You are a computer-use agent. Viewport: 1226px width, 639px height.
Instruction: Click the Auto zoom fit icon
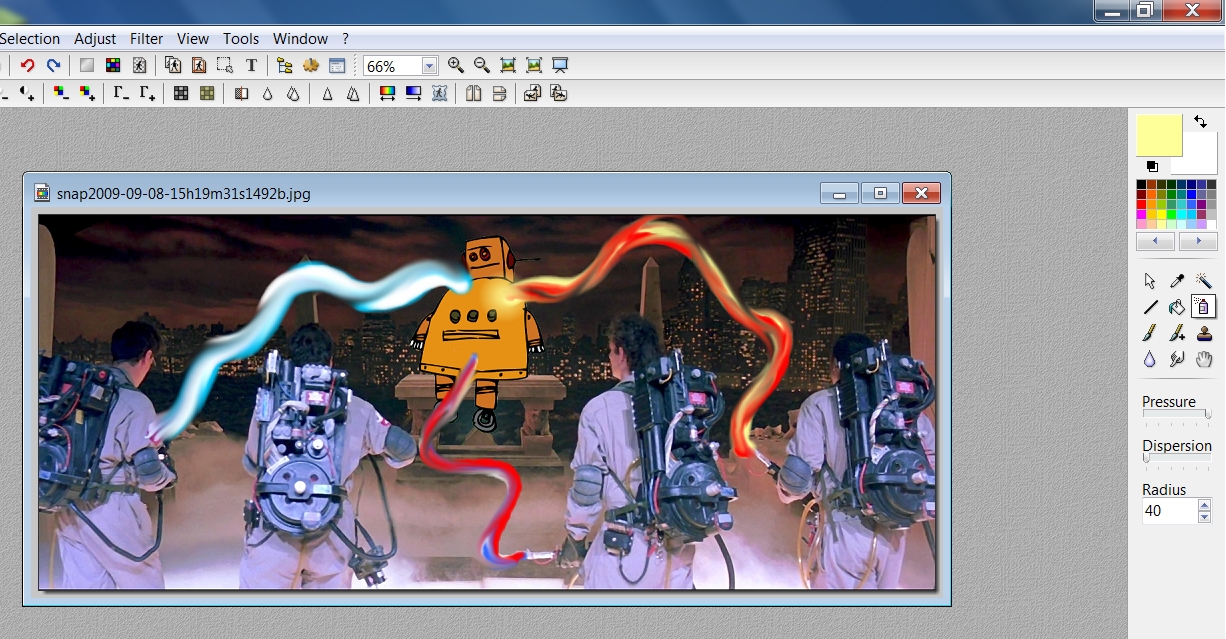pos(534,65)
